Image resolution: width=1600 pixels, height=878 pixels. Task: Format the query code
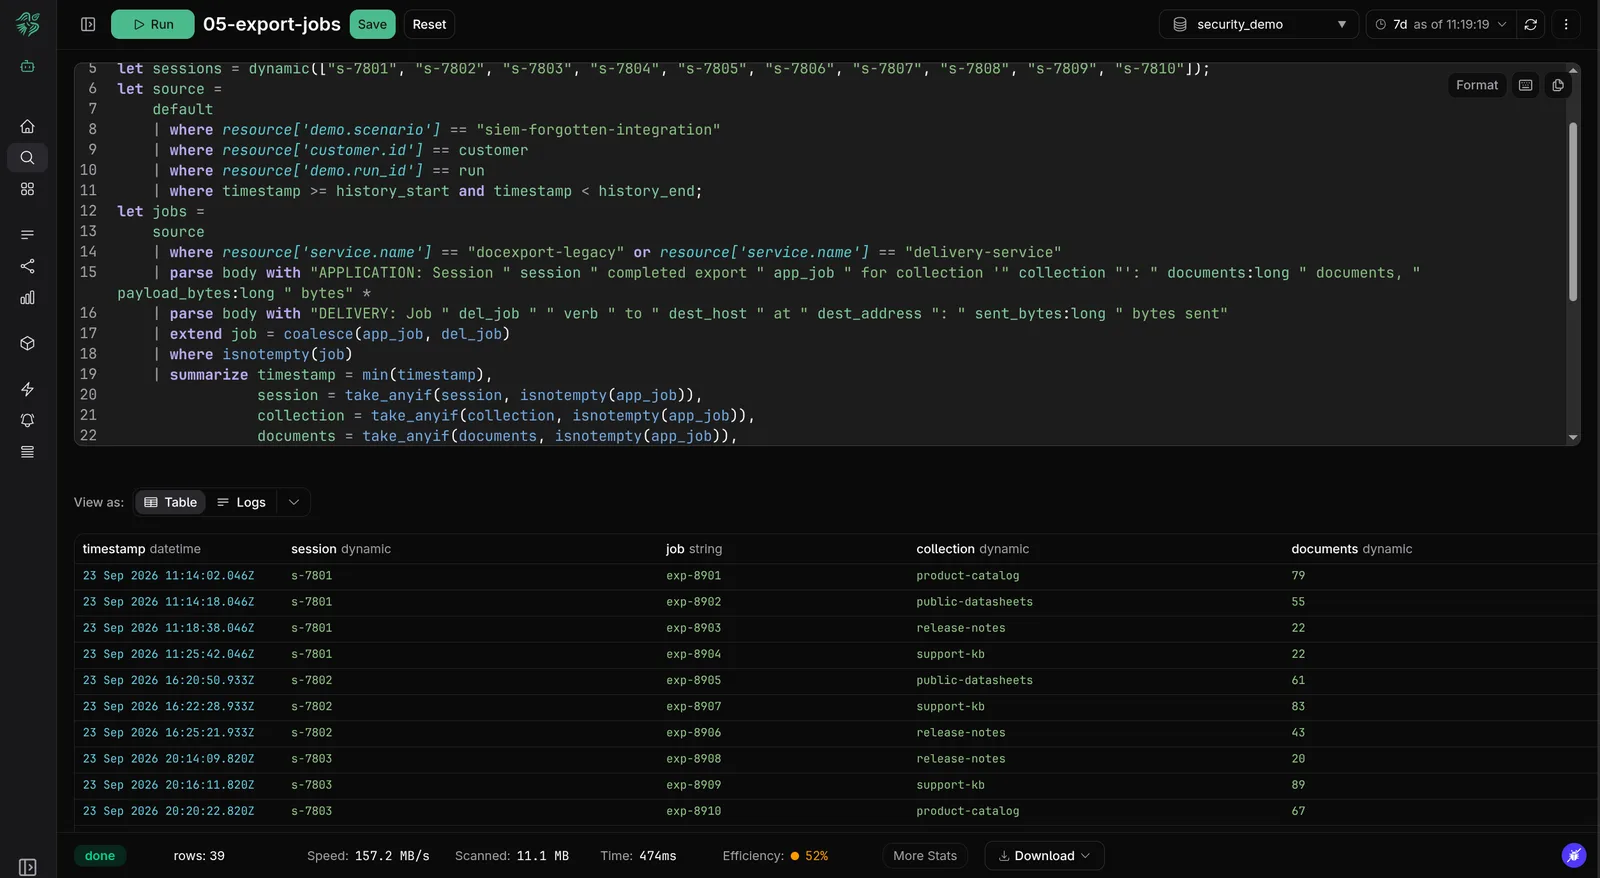point(1477,85)
